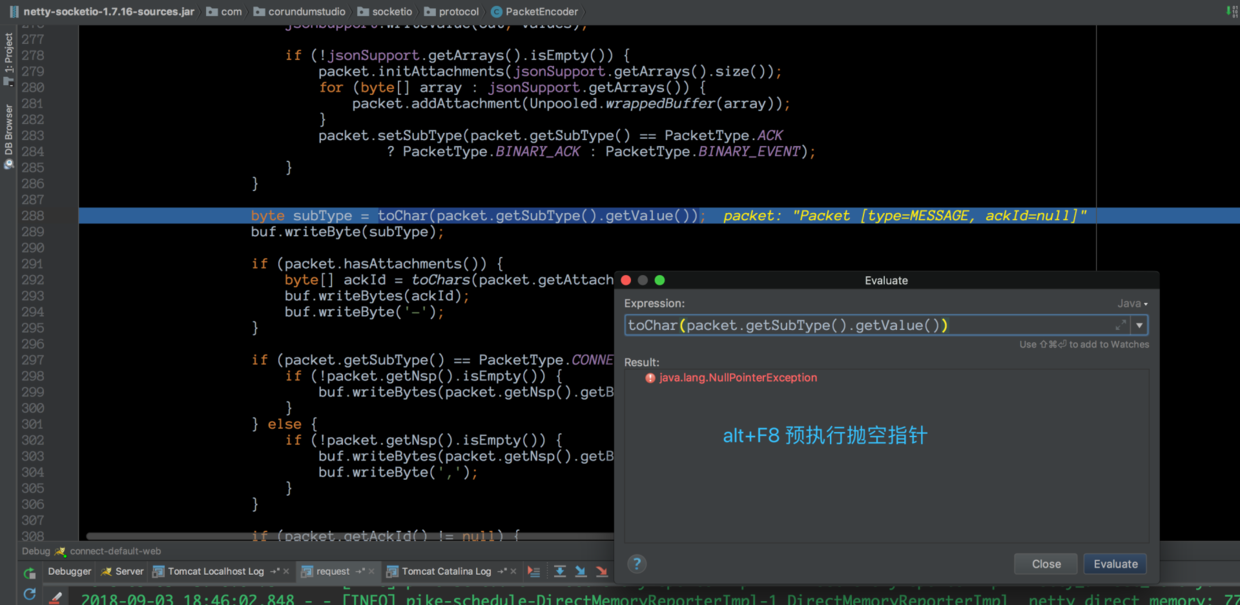Click the Update application icon
Screen dimensions: 1240x605
[30, 595]
